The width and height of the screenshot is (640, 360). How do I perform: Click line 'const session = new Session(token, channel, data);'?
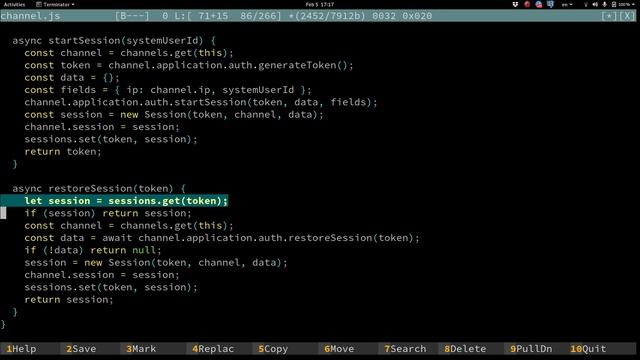(174, 114)
